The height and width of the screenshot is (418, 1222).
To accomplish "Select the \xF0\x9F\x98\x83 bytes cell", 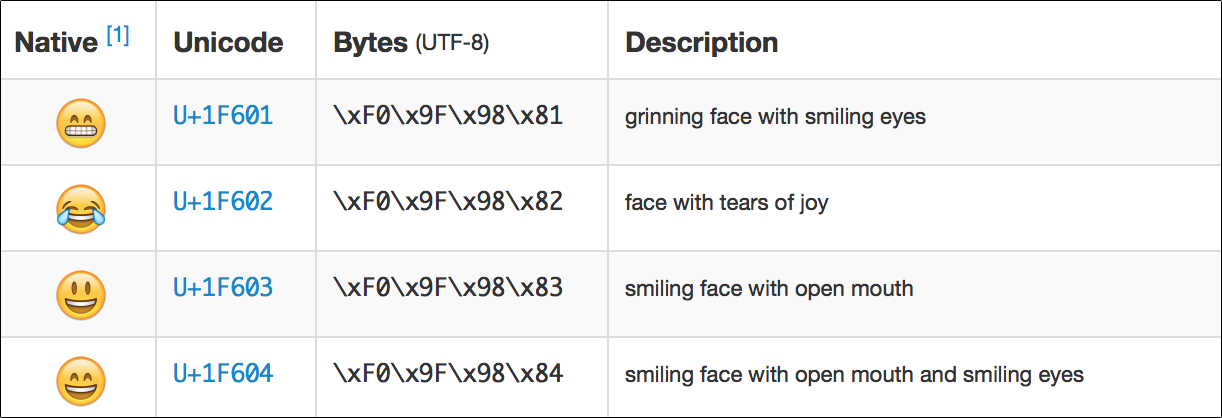I will (448, 288).
